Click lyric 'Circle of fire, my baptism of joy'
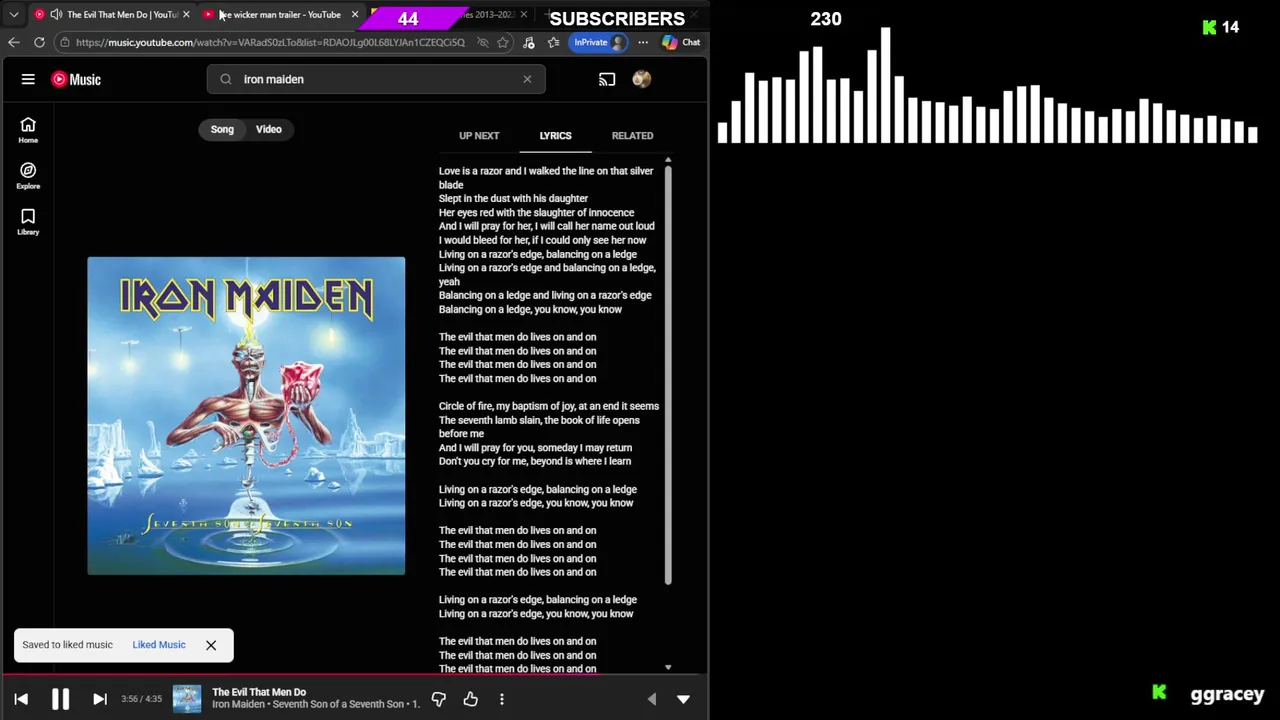The height and width of the screenshot is (720, 1280). pyautogui.click(x=549, y=406)
